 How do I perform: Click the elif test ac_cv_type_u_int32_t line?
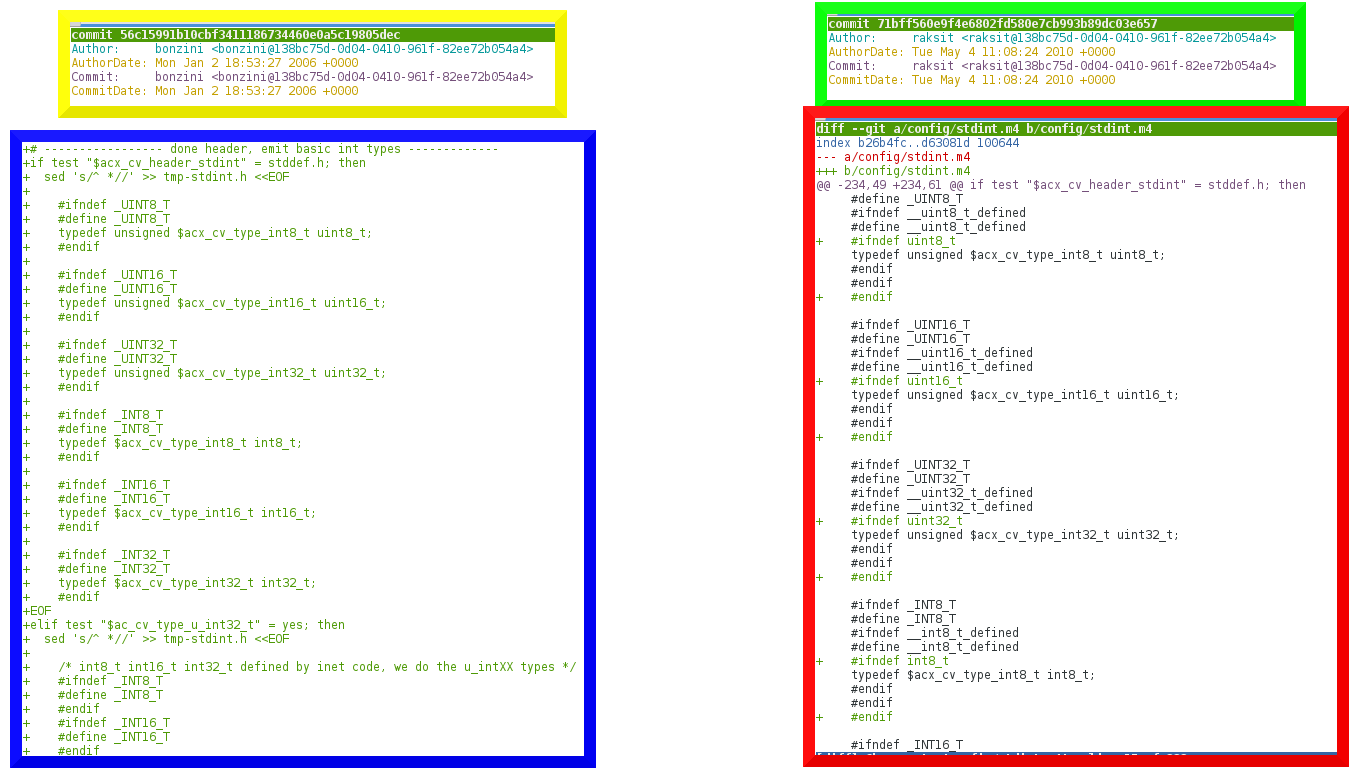(x=184, y=625)
